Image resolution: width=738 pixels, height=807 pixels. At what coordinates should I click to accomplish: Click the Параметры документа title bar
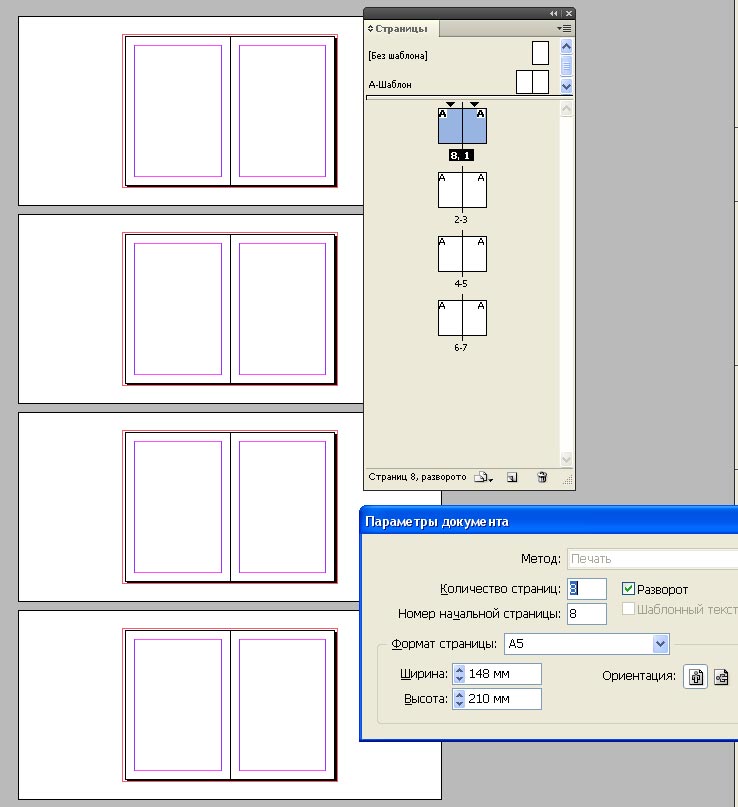[549, 522]
